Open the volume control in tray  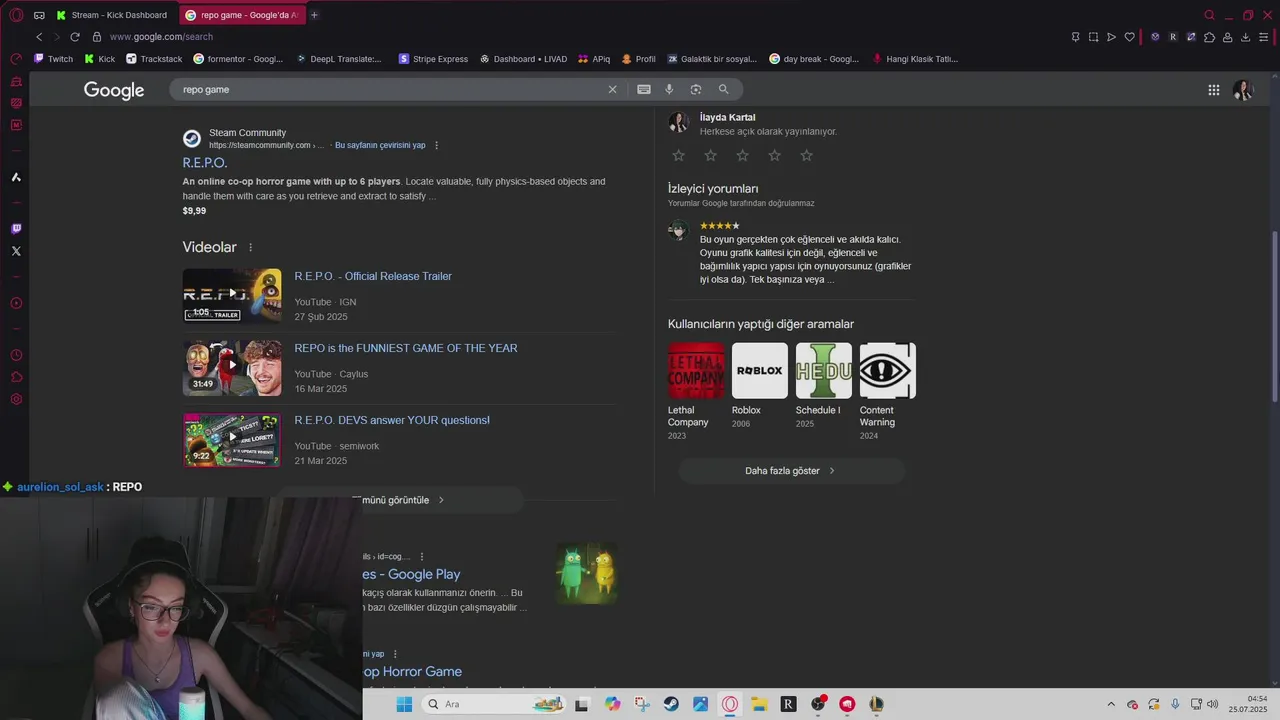1213,704
